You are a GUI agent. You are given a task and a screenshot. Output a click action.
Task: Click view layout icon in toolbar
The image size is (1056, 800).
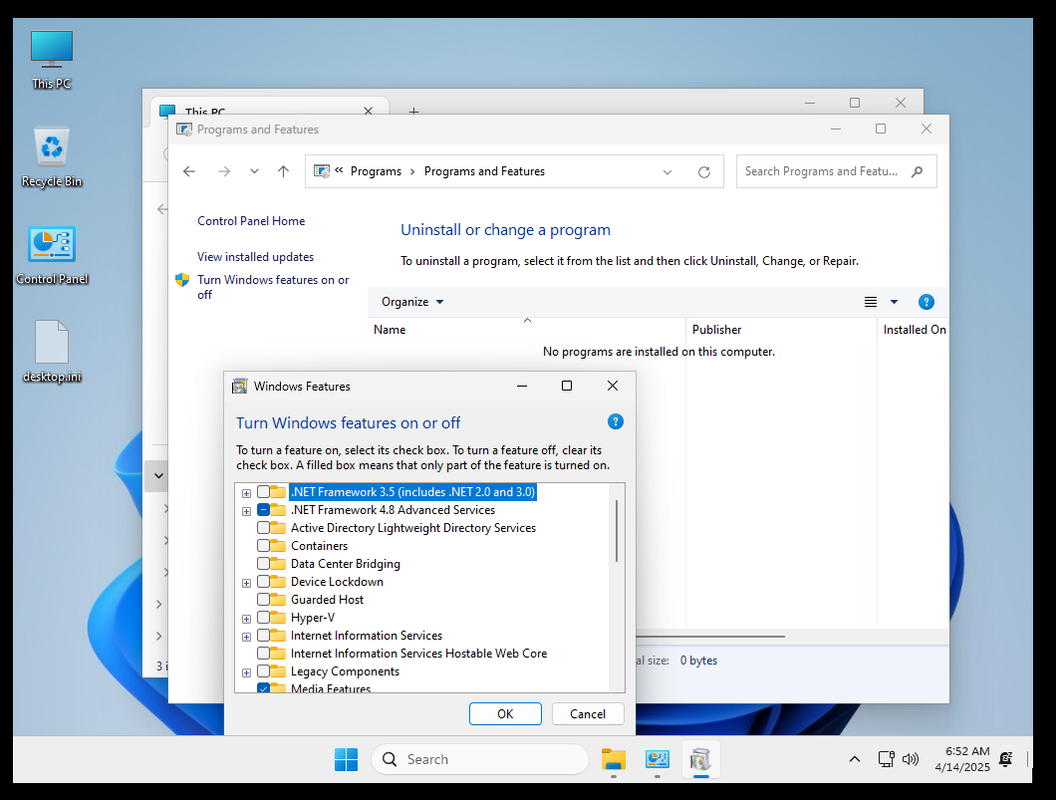871,302
